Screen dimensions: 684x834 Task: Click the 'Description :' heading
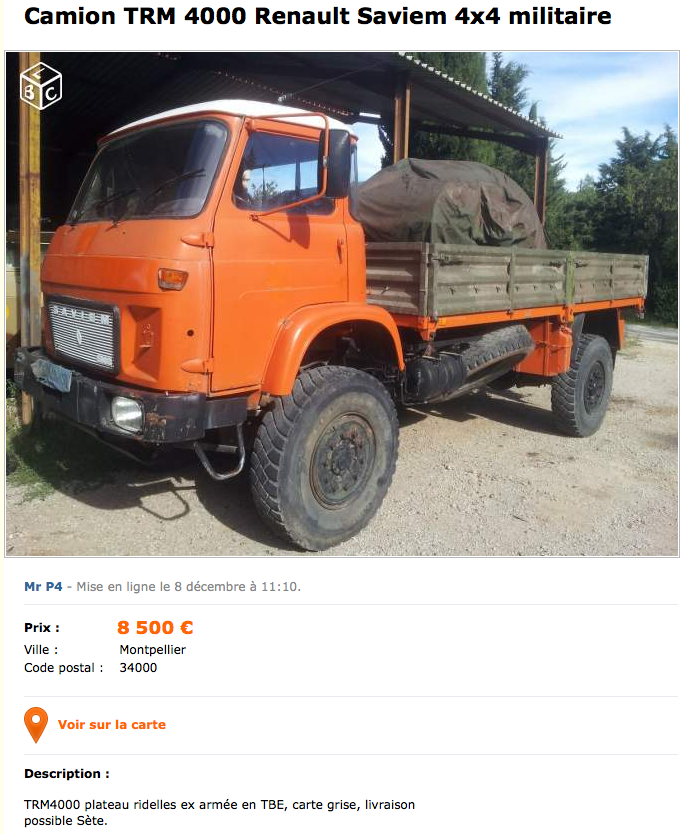[x=67, y=774]
